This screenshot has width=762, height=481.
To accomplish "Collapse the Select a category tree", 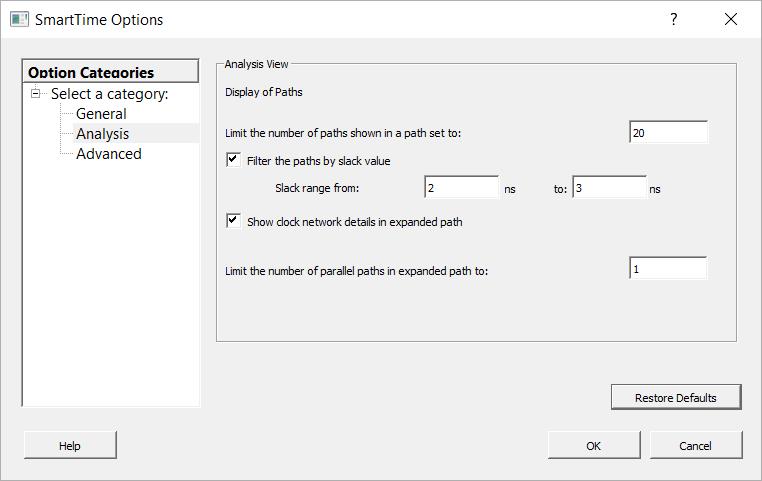I will 37,94.
